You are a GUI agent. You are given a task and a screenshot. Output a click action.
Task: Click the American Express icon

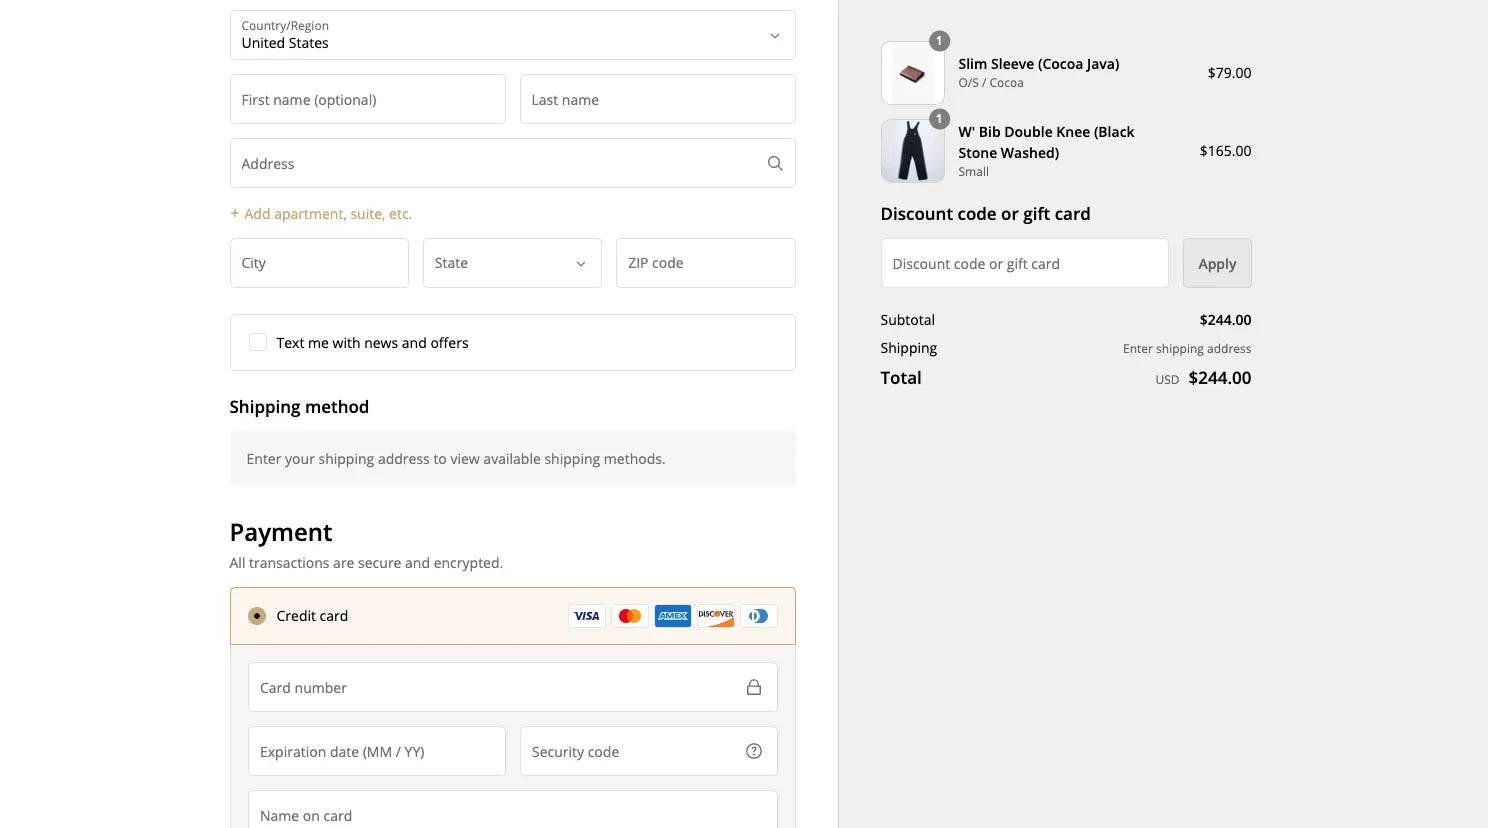click(x=672, y=616)
